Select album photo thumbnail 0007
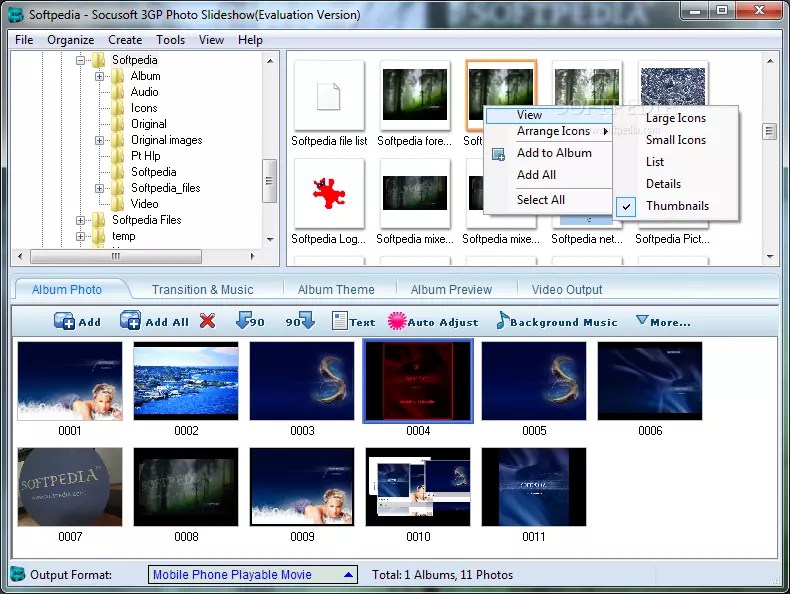 pos(70,487)
